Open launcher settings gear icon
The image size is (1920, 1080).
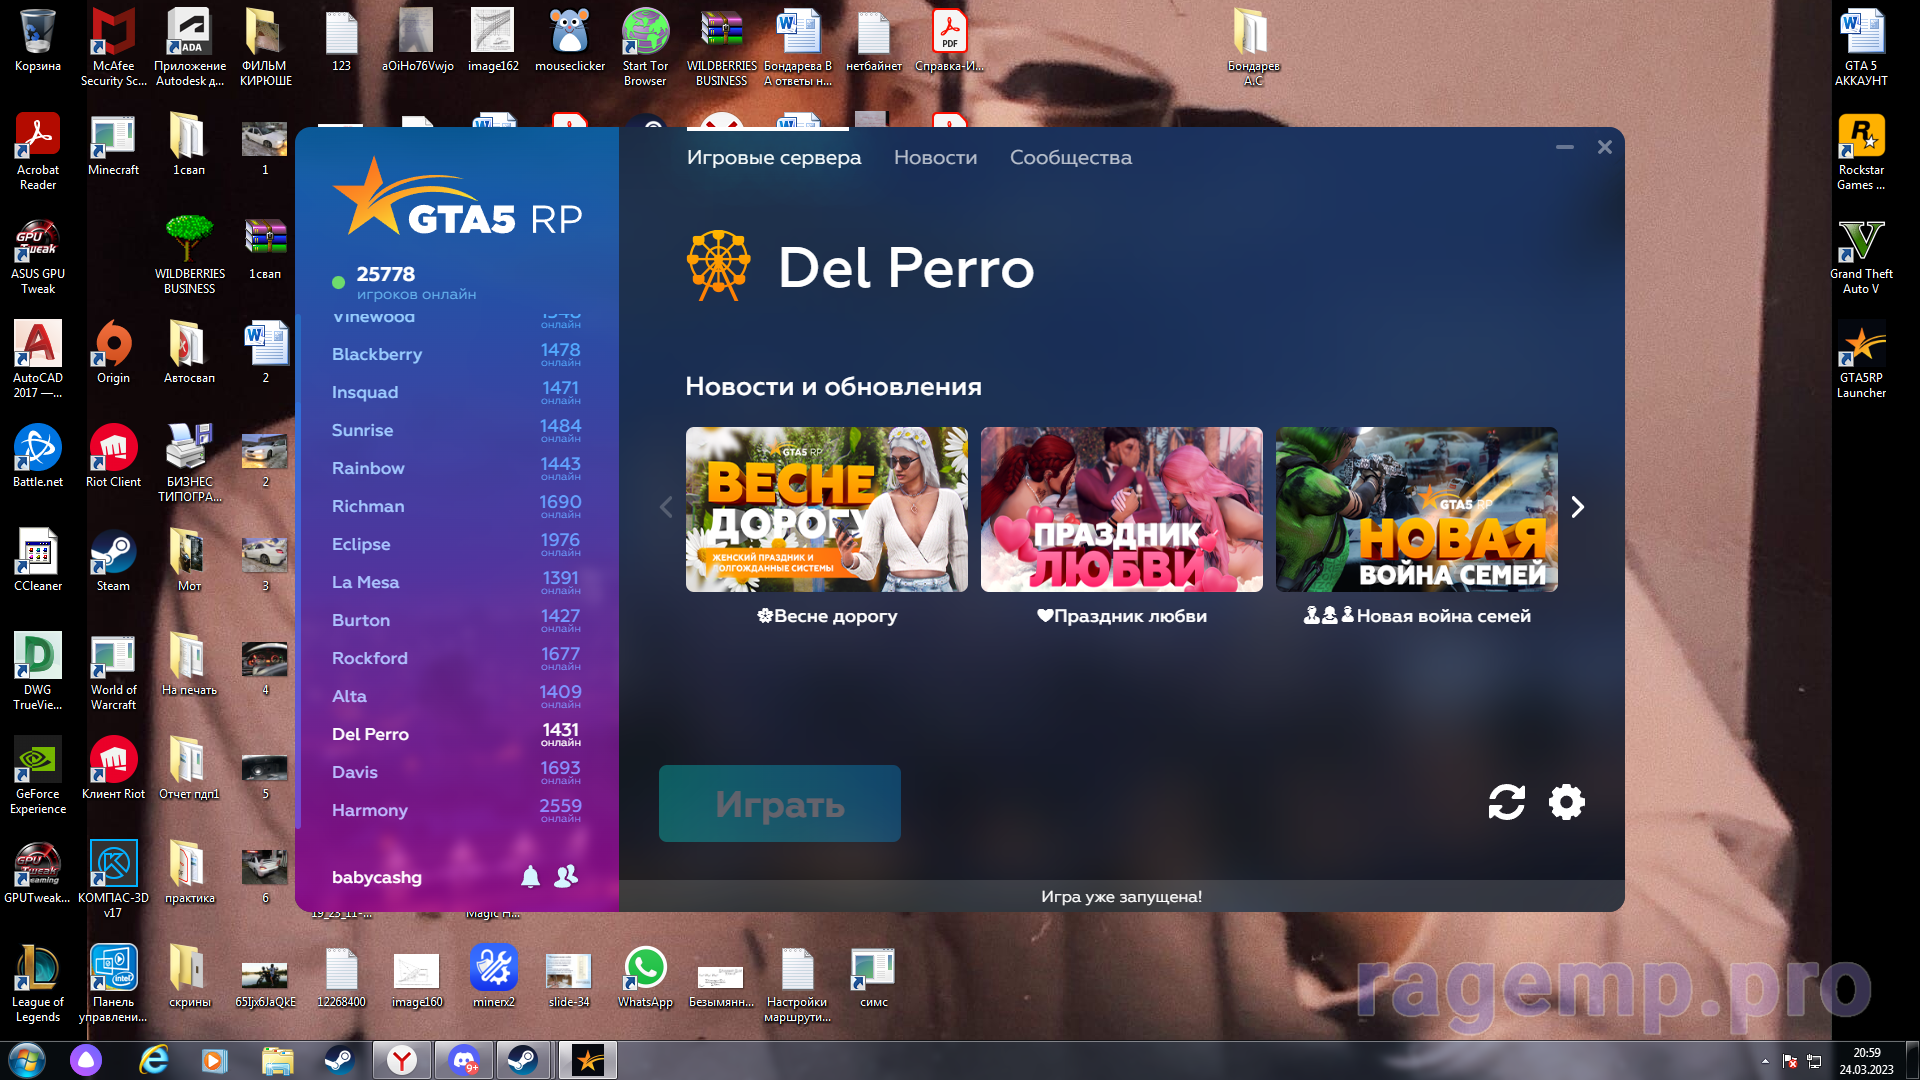[1566, 802]
